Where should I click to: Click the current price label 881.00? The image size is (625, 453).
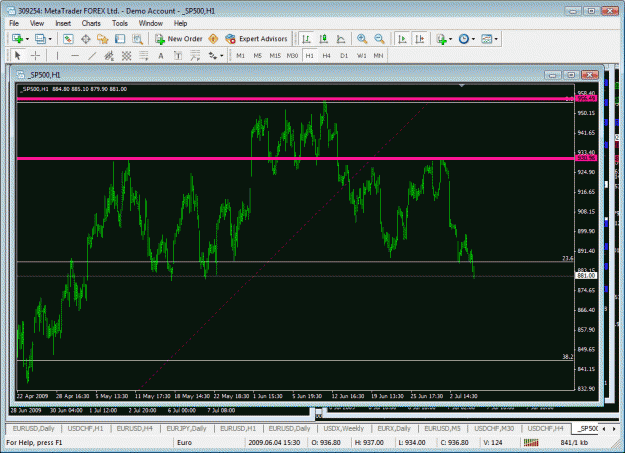[x=586, y=276]
